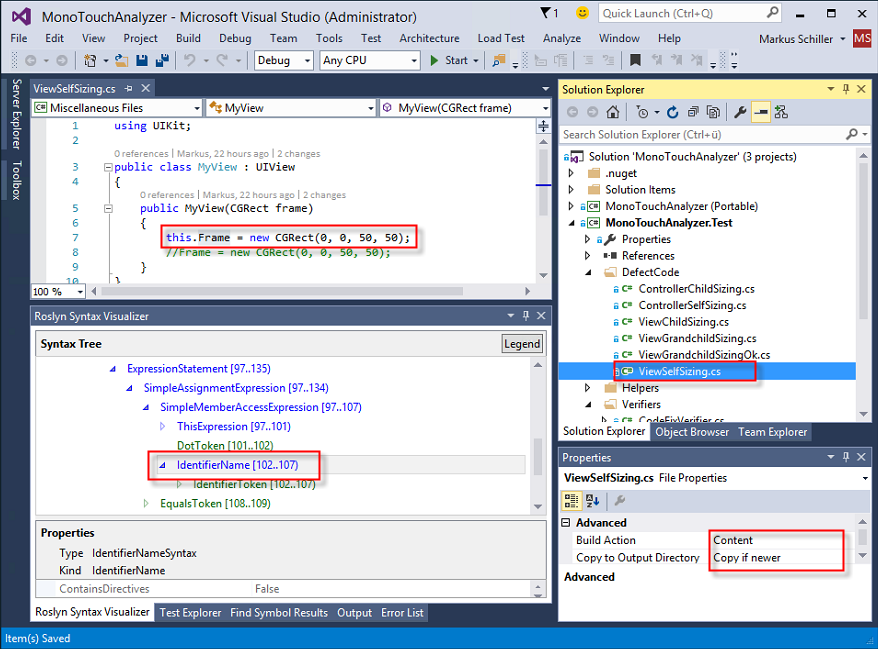
Task: Expand the Helpers folder node
Action: (x=588, y=387)
